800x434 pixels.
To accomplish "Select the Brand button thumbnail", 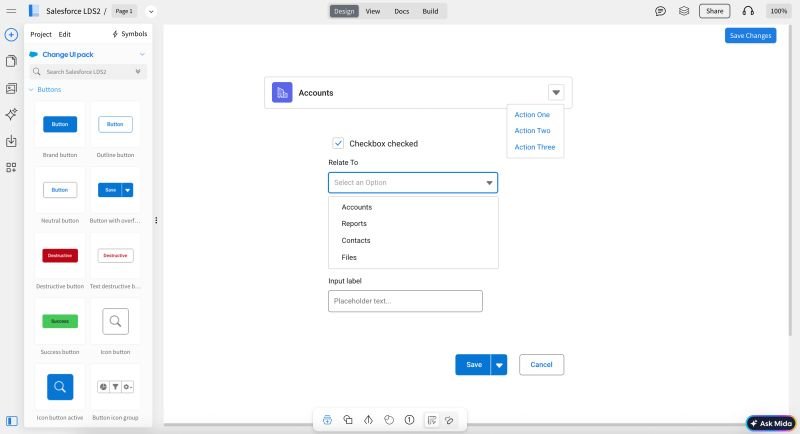I will click(60, 124).
